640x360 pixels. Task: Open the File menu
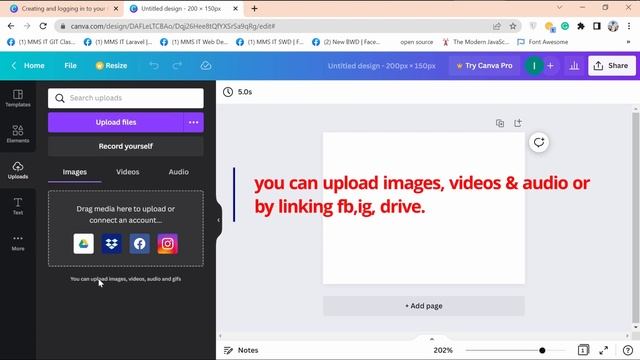pyautogui.click(x=70, y=65)
